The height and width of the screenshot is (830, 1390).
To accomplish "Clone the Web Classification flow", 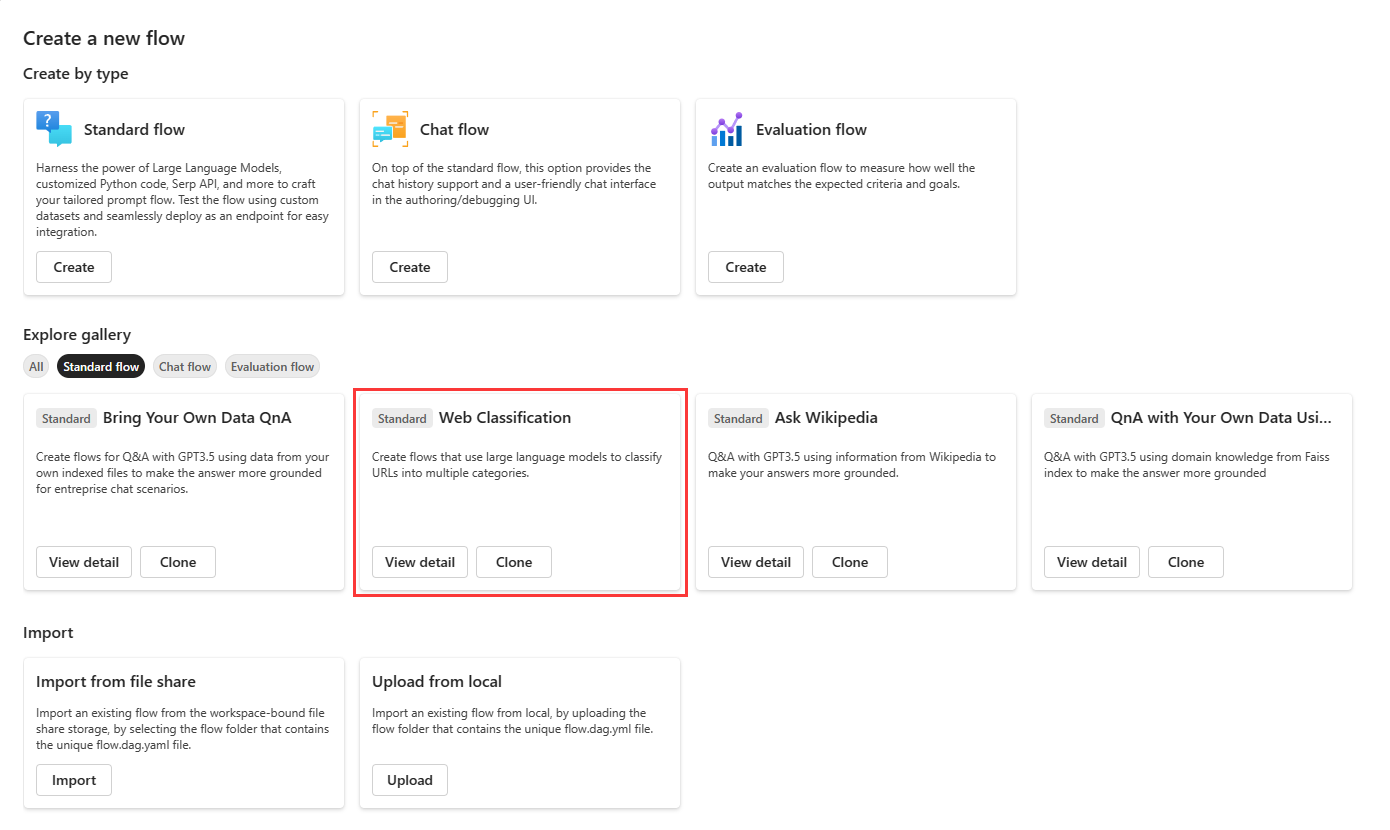I will point(514,562).
